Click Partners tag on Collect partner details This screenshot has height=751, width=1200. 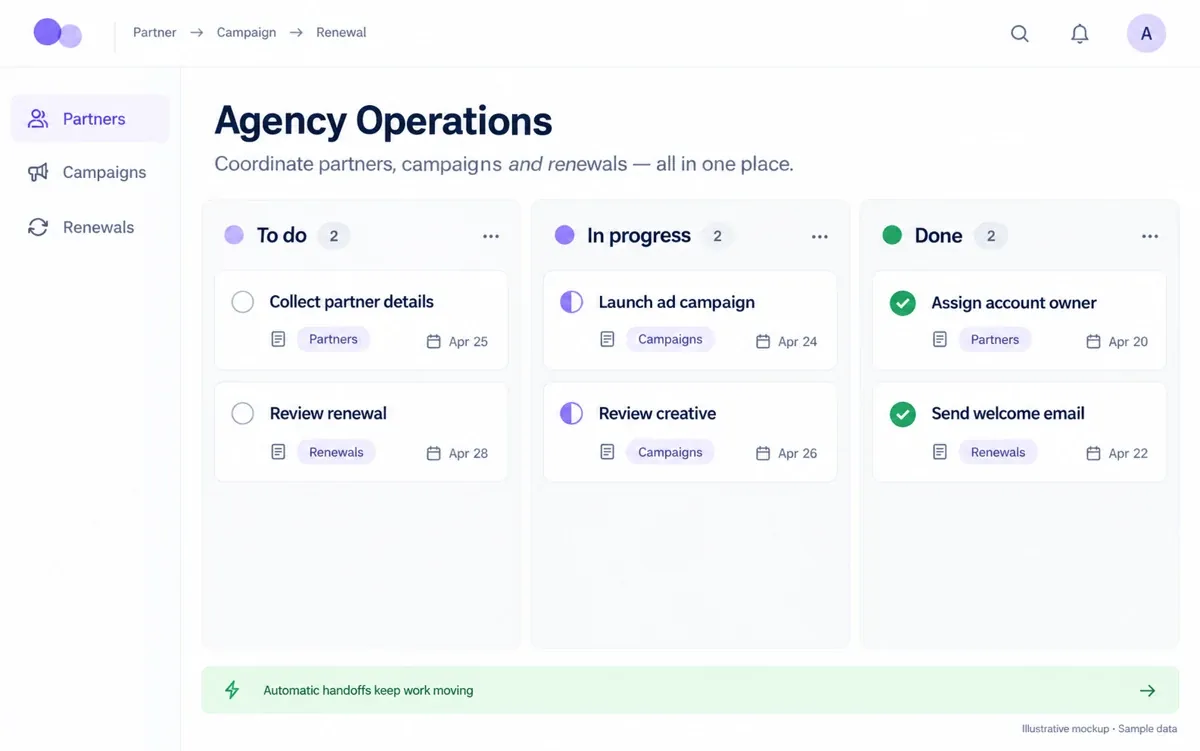click(x=333, y=339)
